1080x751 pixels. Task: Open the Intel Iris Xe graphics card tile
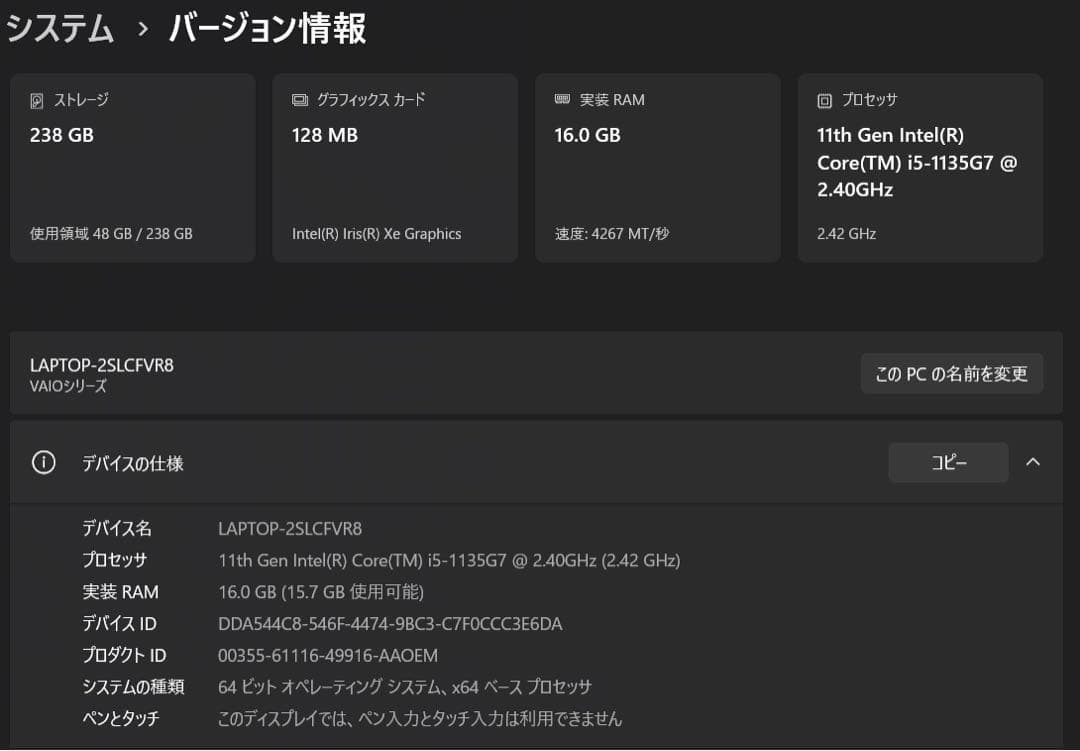(394, 167)
